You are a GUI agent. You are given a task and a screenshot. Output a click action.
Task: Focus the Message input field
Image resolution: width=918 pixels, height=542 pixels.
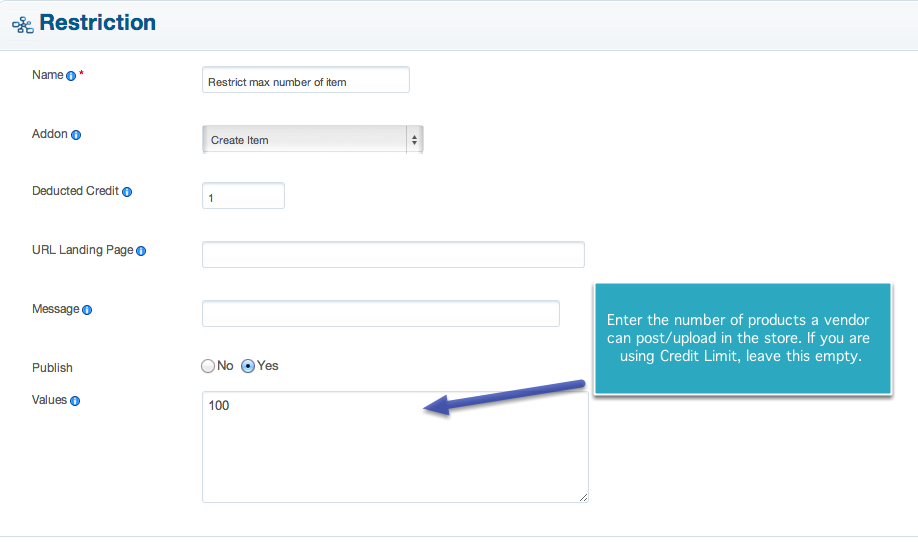[381, 314]
